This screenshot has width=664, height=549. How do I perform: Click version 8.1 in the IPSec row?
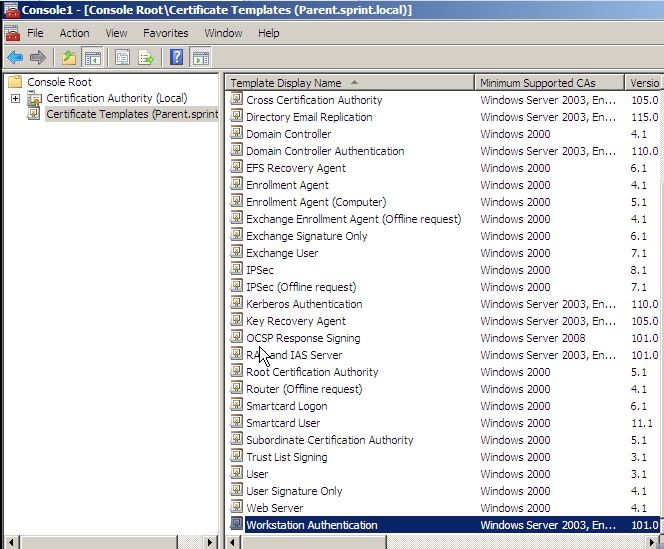coord(639,270)
